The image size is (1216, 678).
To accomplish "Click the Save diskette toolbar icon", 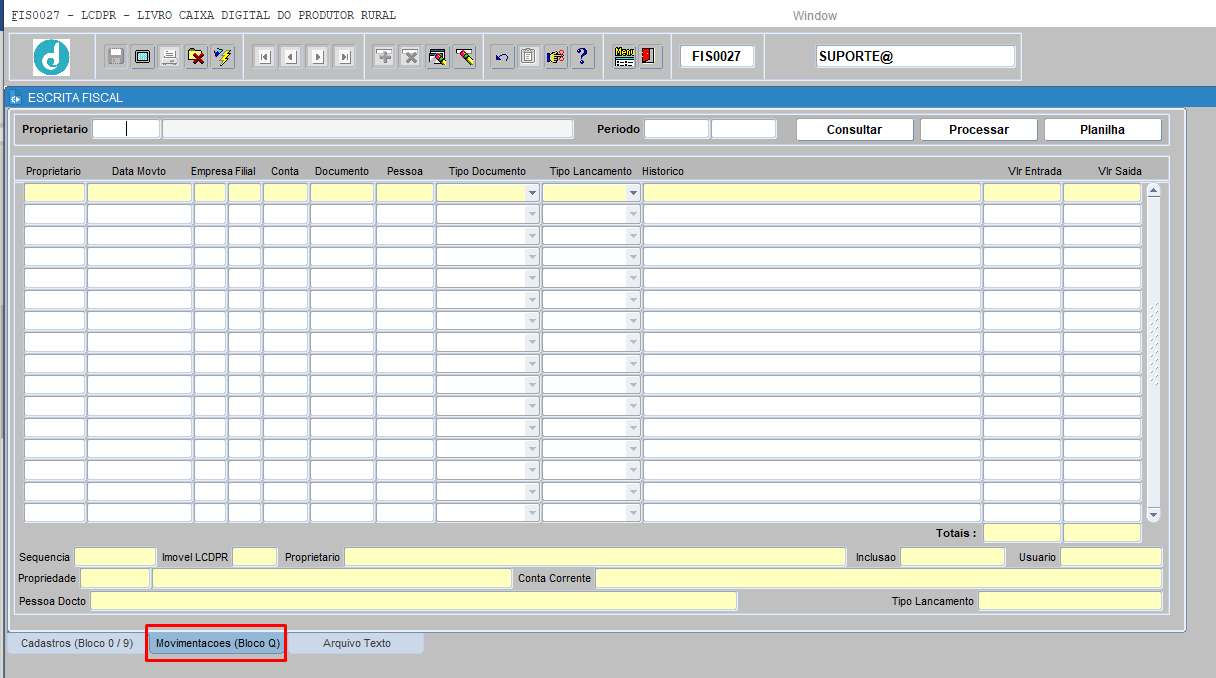I will click(116, 57).
